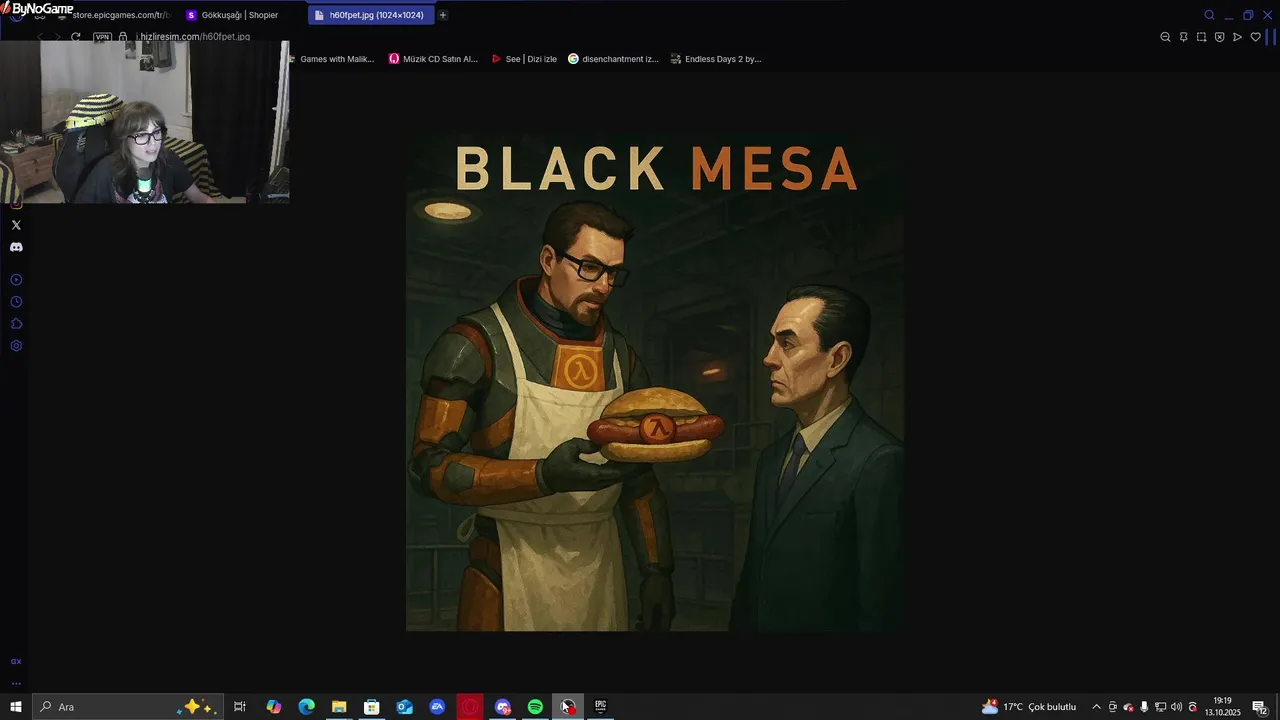Click the heart bookmark icon
Viewport: 1280px width, 720px height.
click(1255, 37)
